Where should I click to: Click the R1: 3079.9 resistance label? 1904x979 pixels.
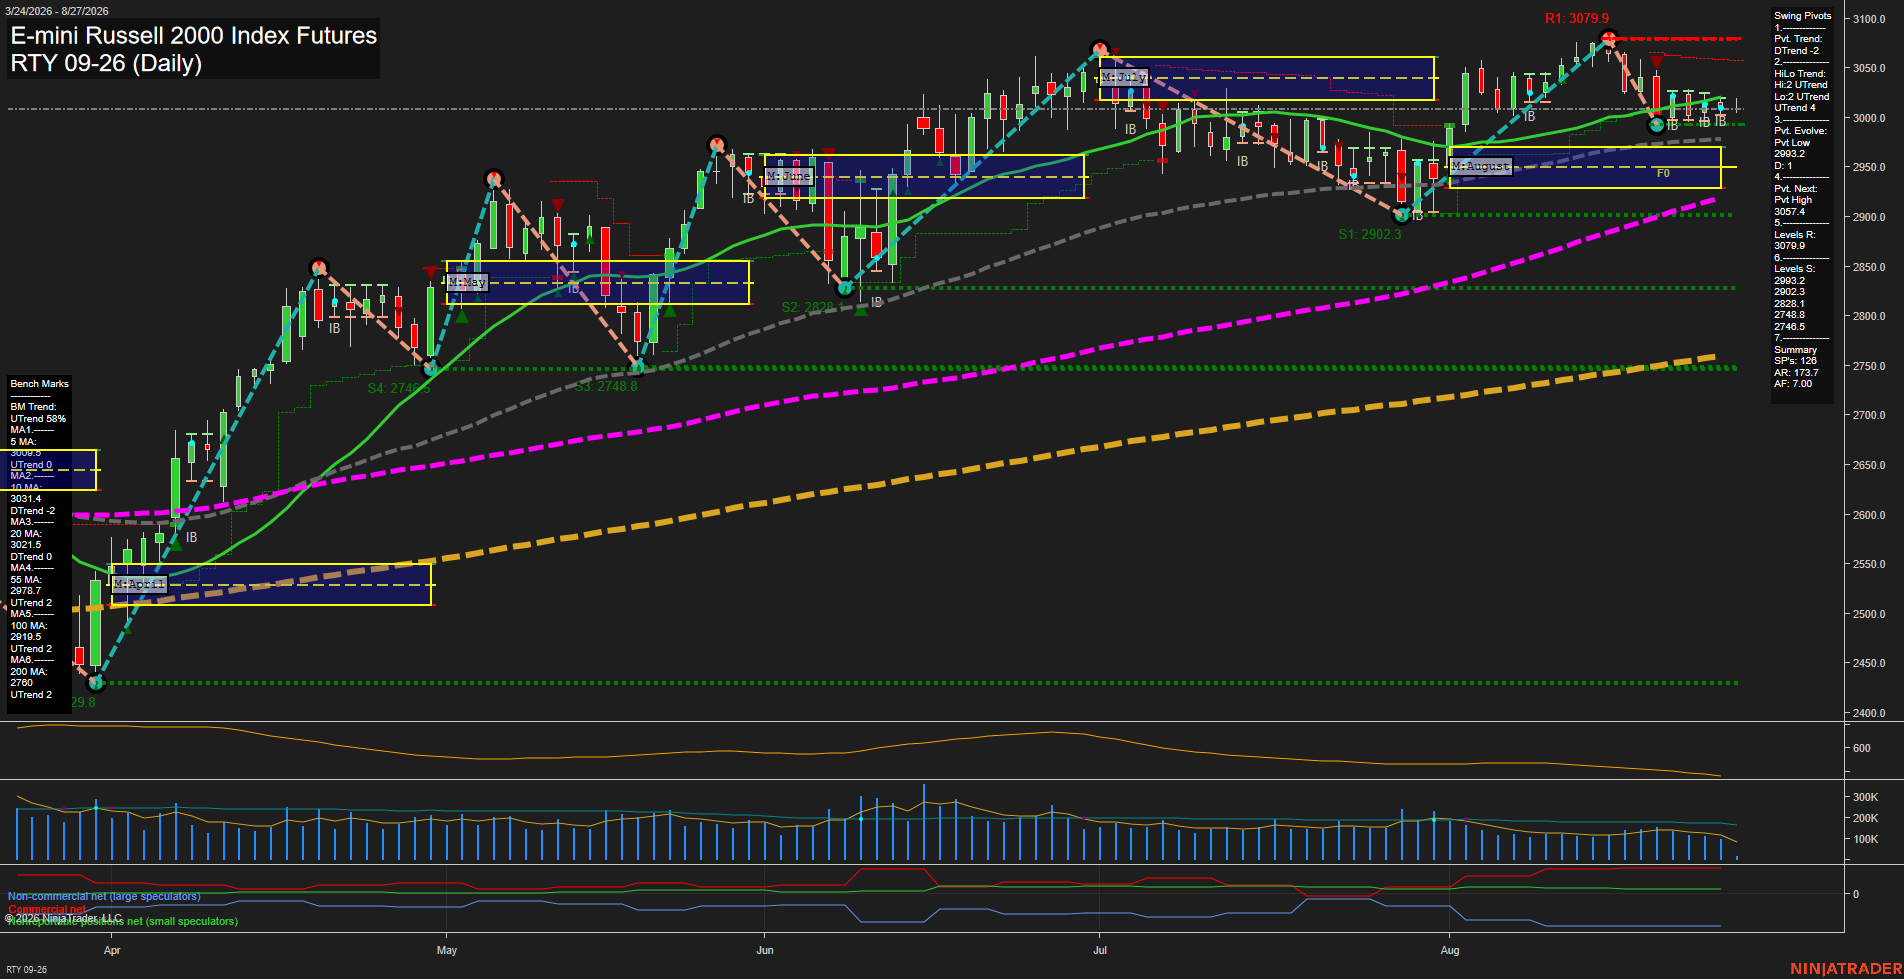tap(1577, 18)
